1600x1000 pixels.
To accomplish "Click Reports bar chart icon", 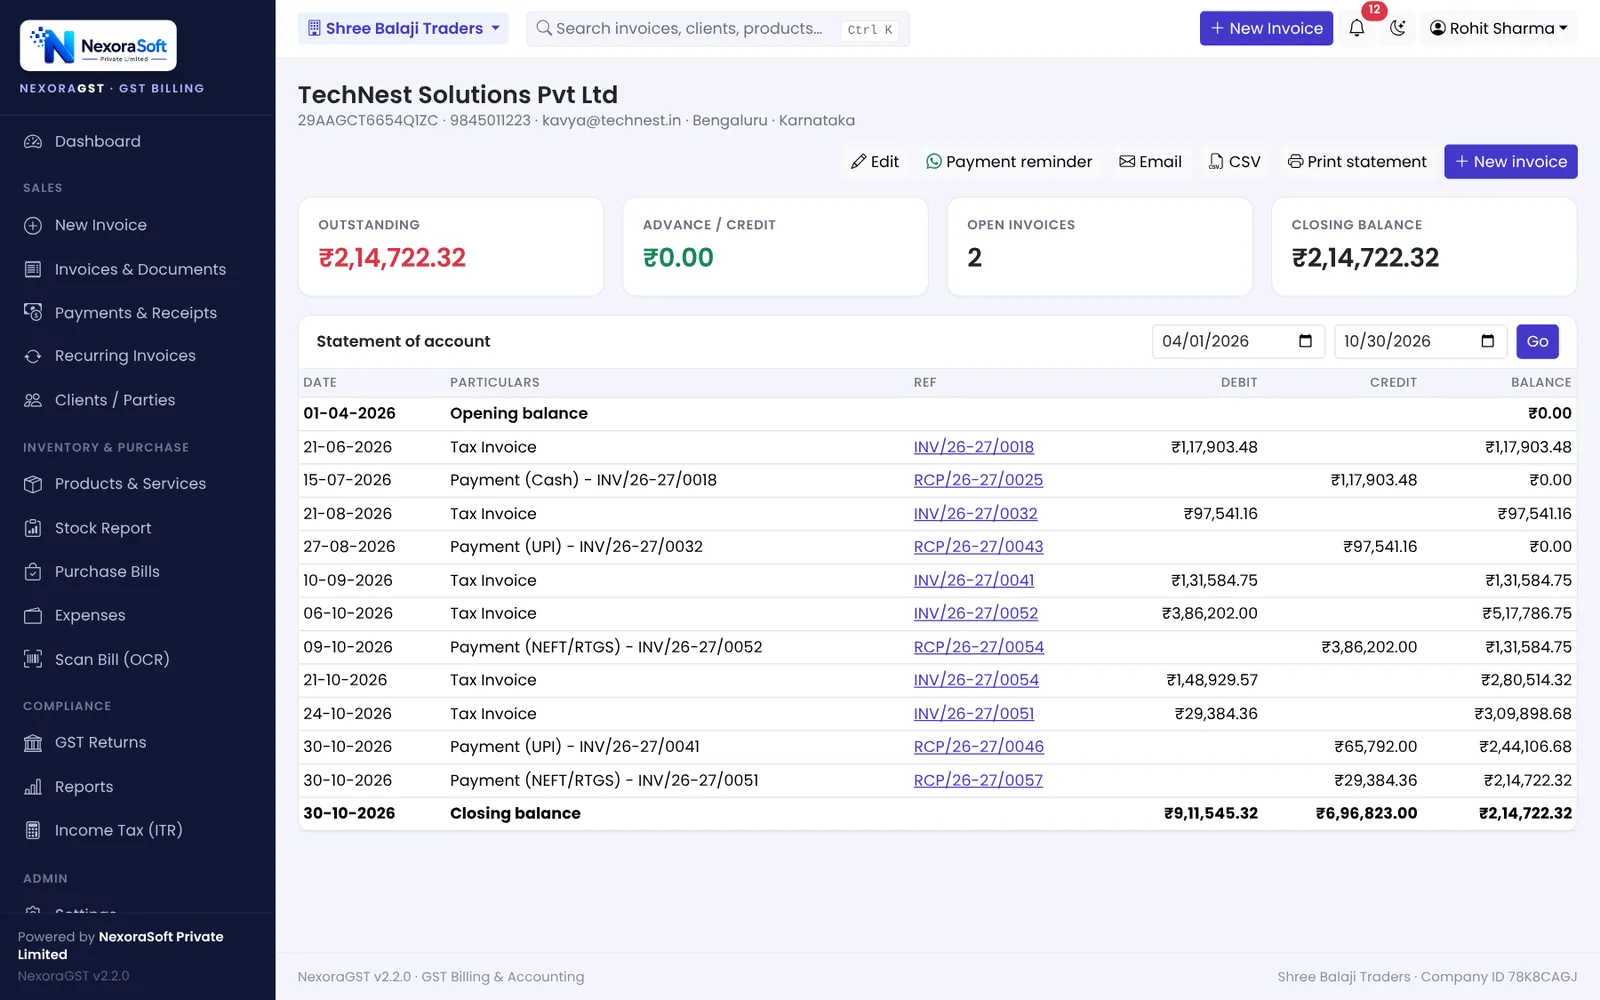I will [33, 787].
